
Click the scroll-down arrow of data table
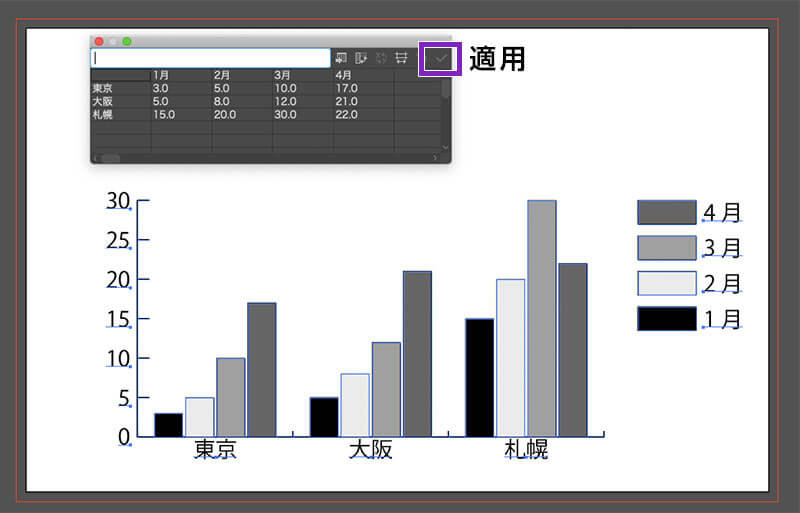[x=445, y=147]
